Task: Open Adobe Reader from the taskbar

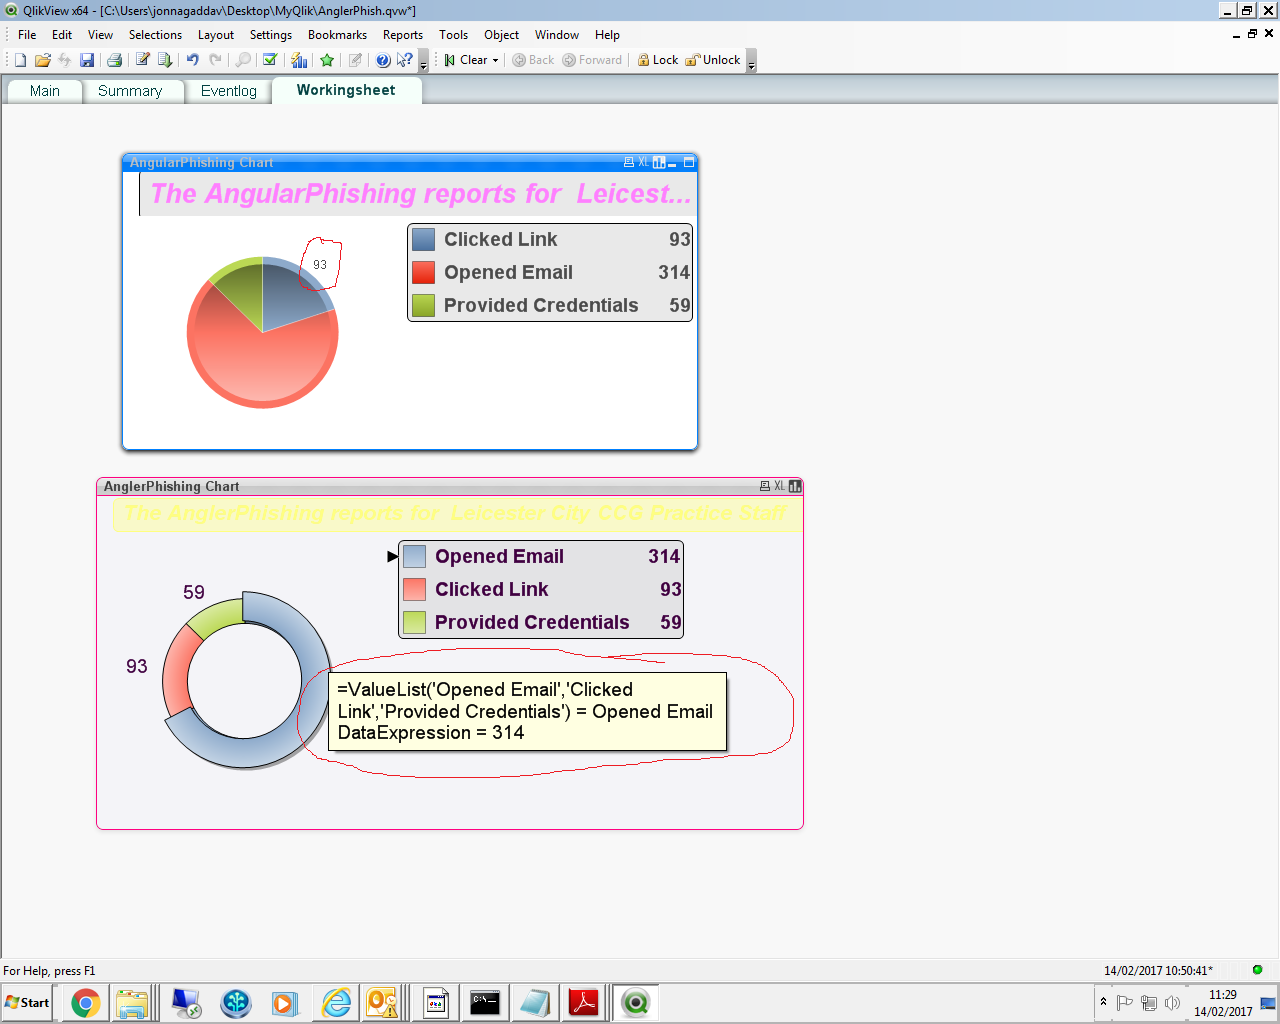Action: click(584, 1003)
